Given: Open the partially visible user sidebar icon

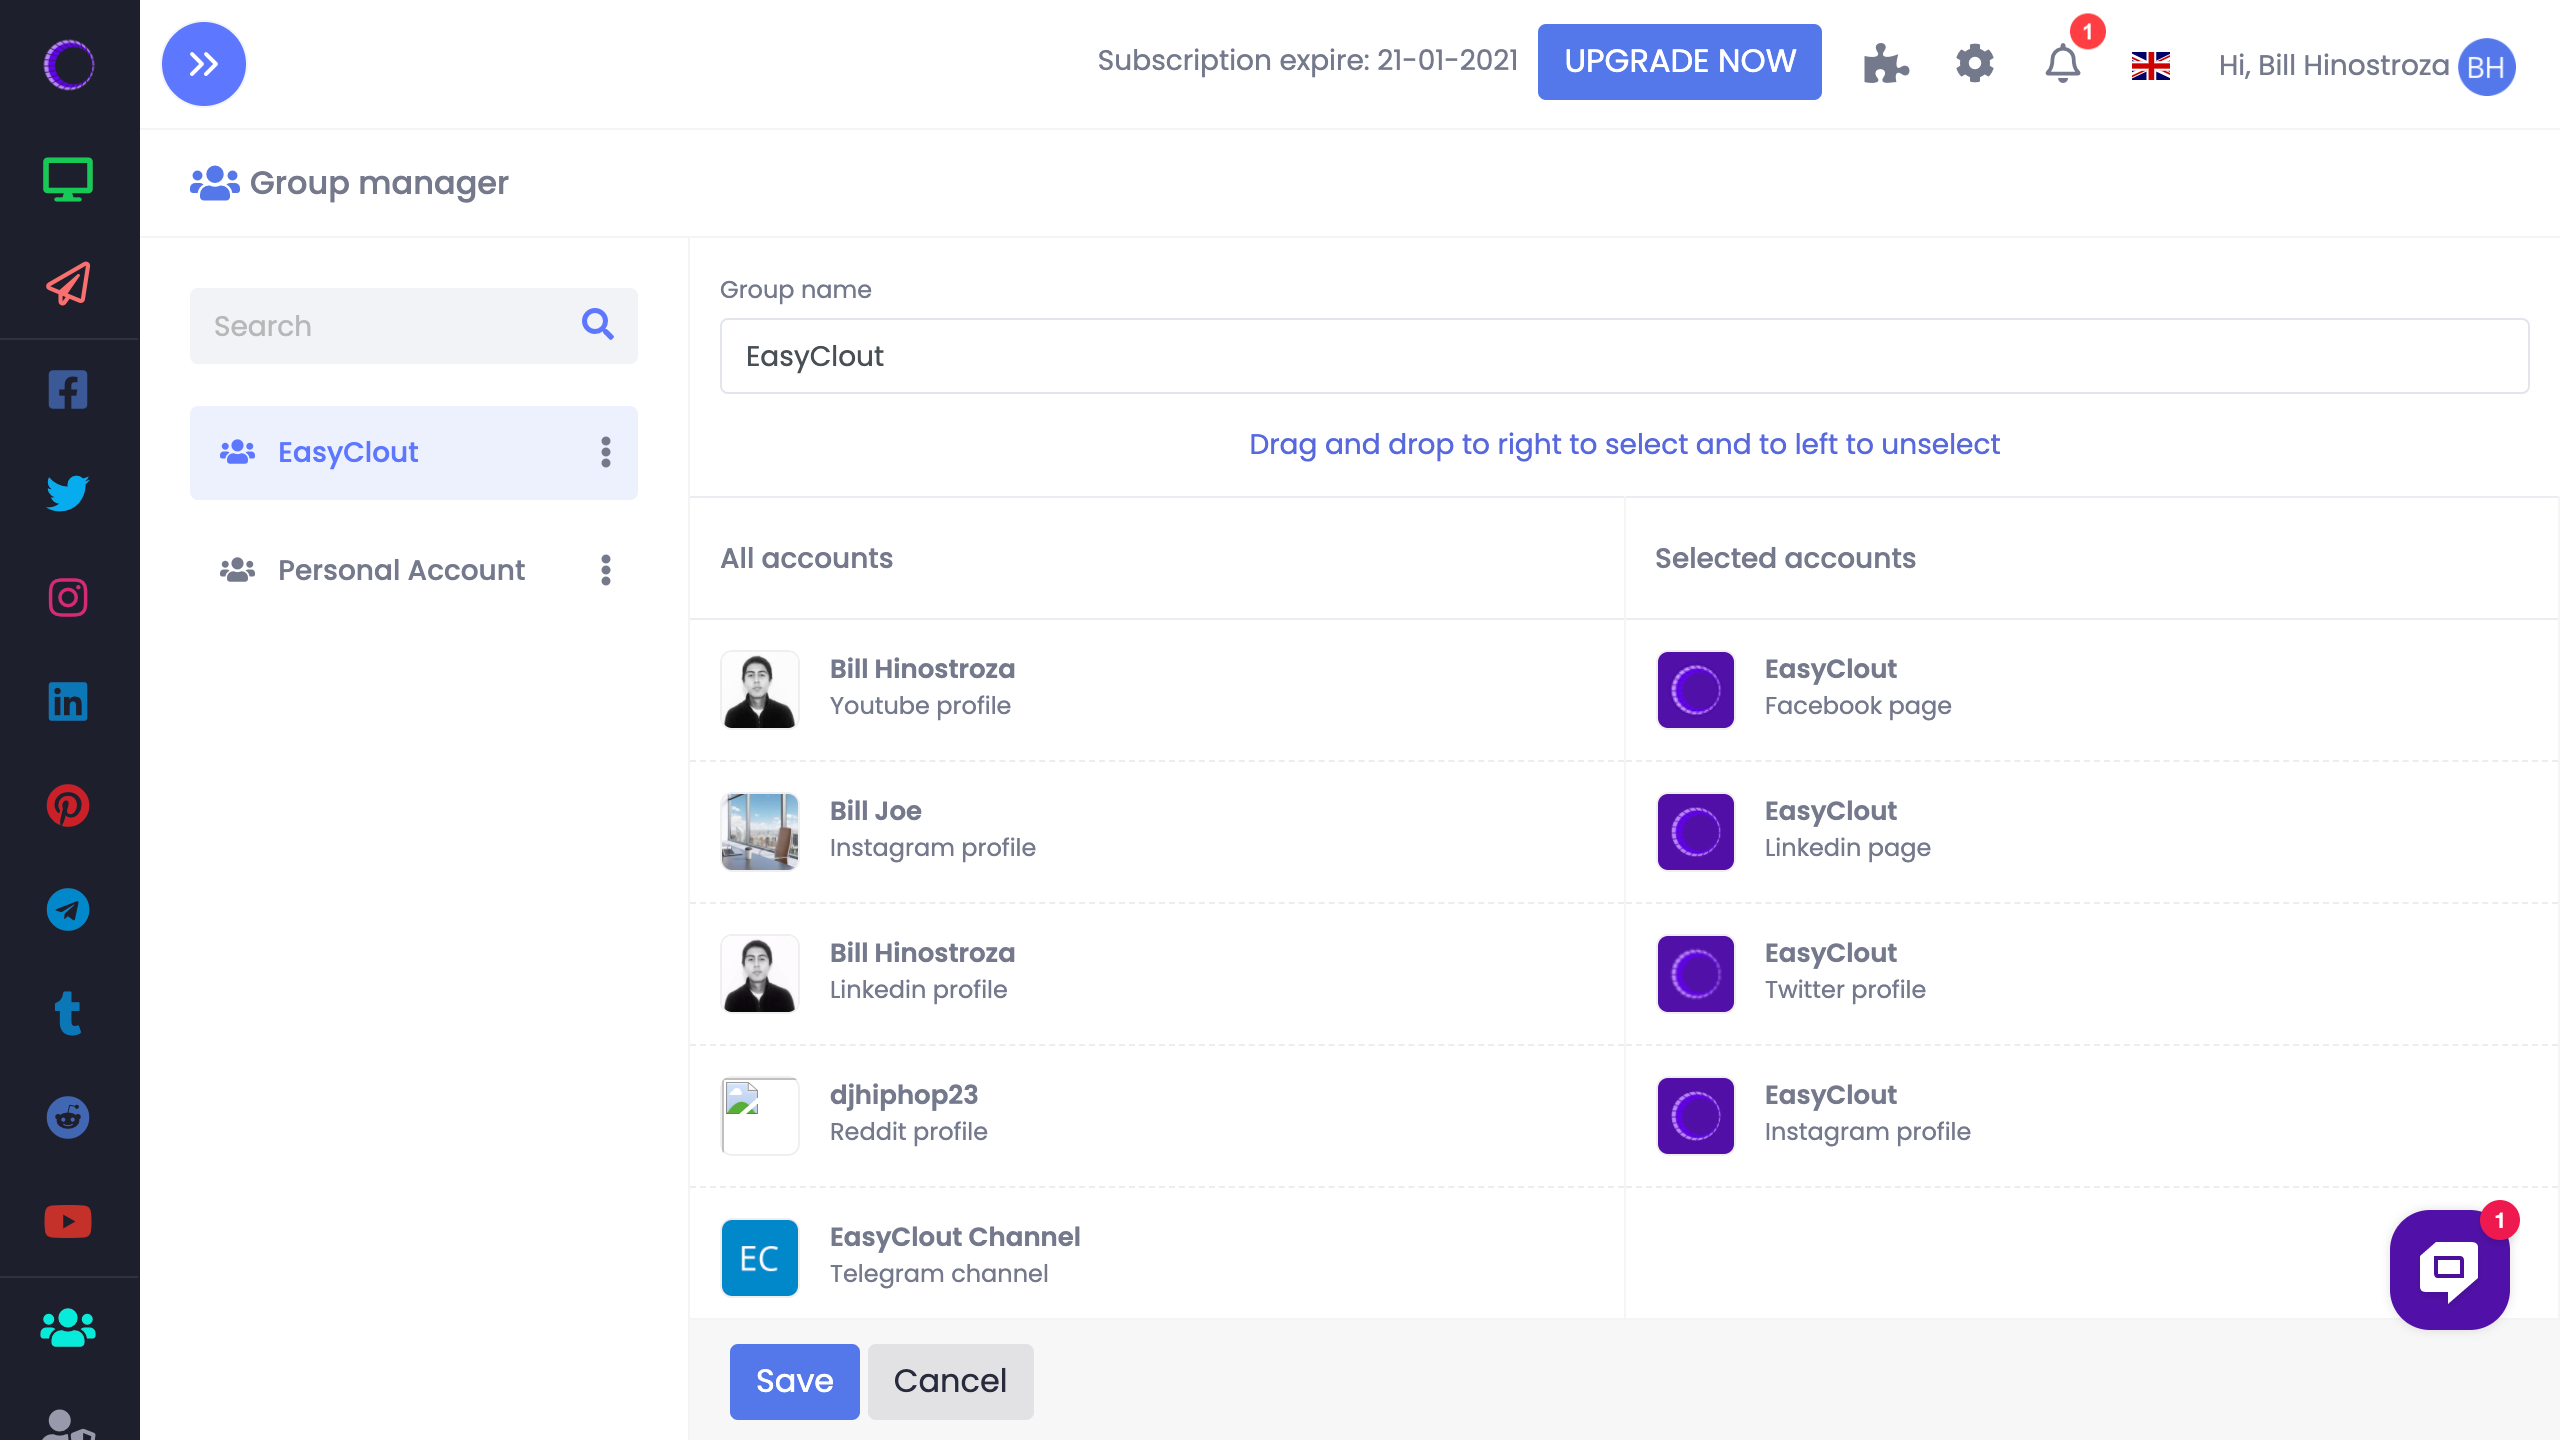Looking at the screenshot, I should click(x=68, y=1424).
